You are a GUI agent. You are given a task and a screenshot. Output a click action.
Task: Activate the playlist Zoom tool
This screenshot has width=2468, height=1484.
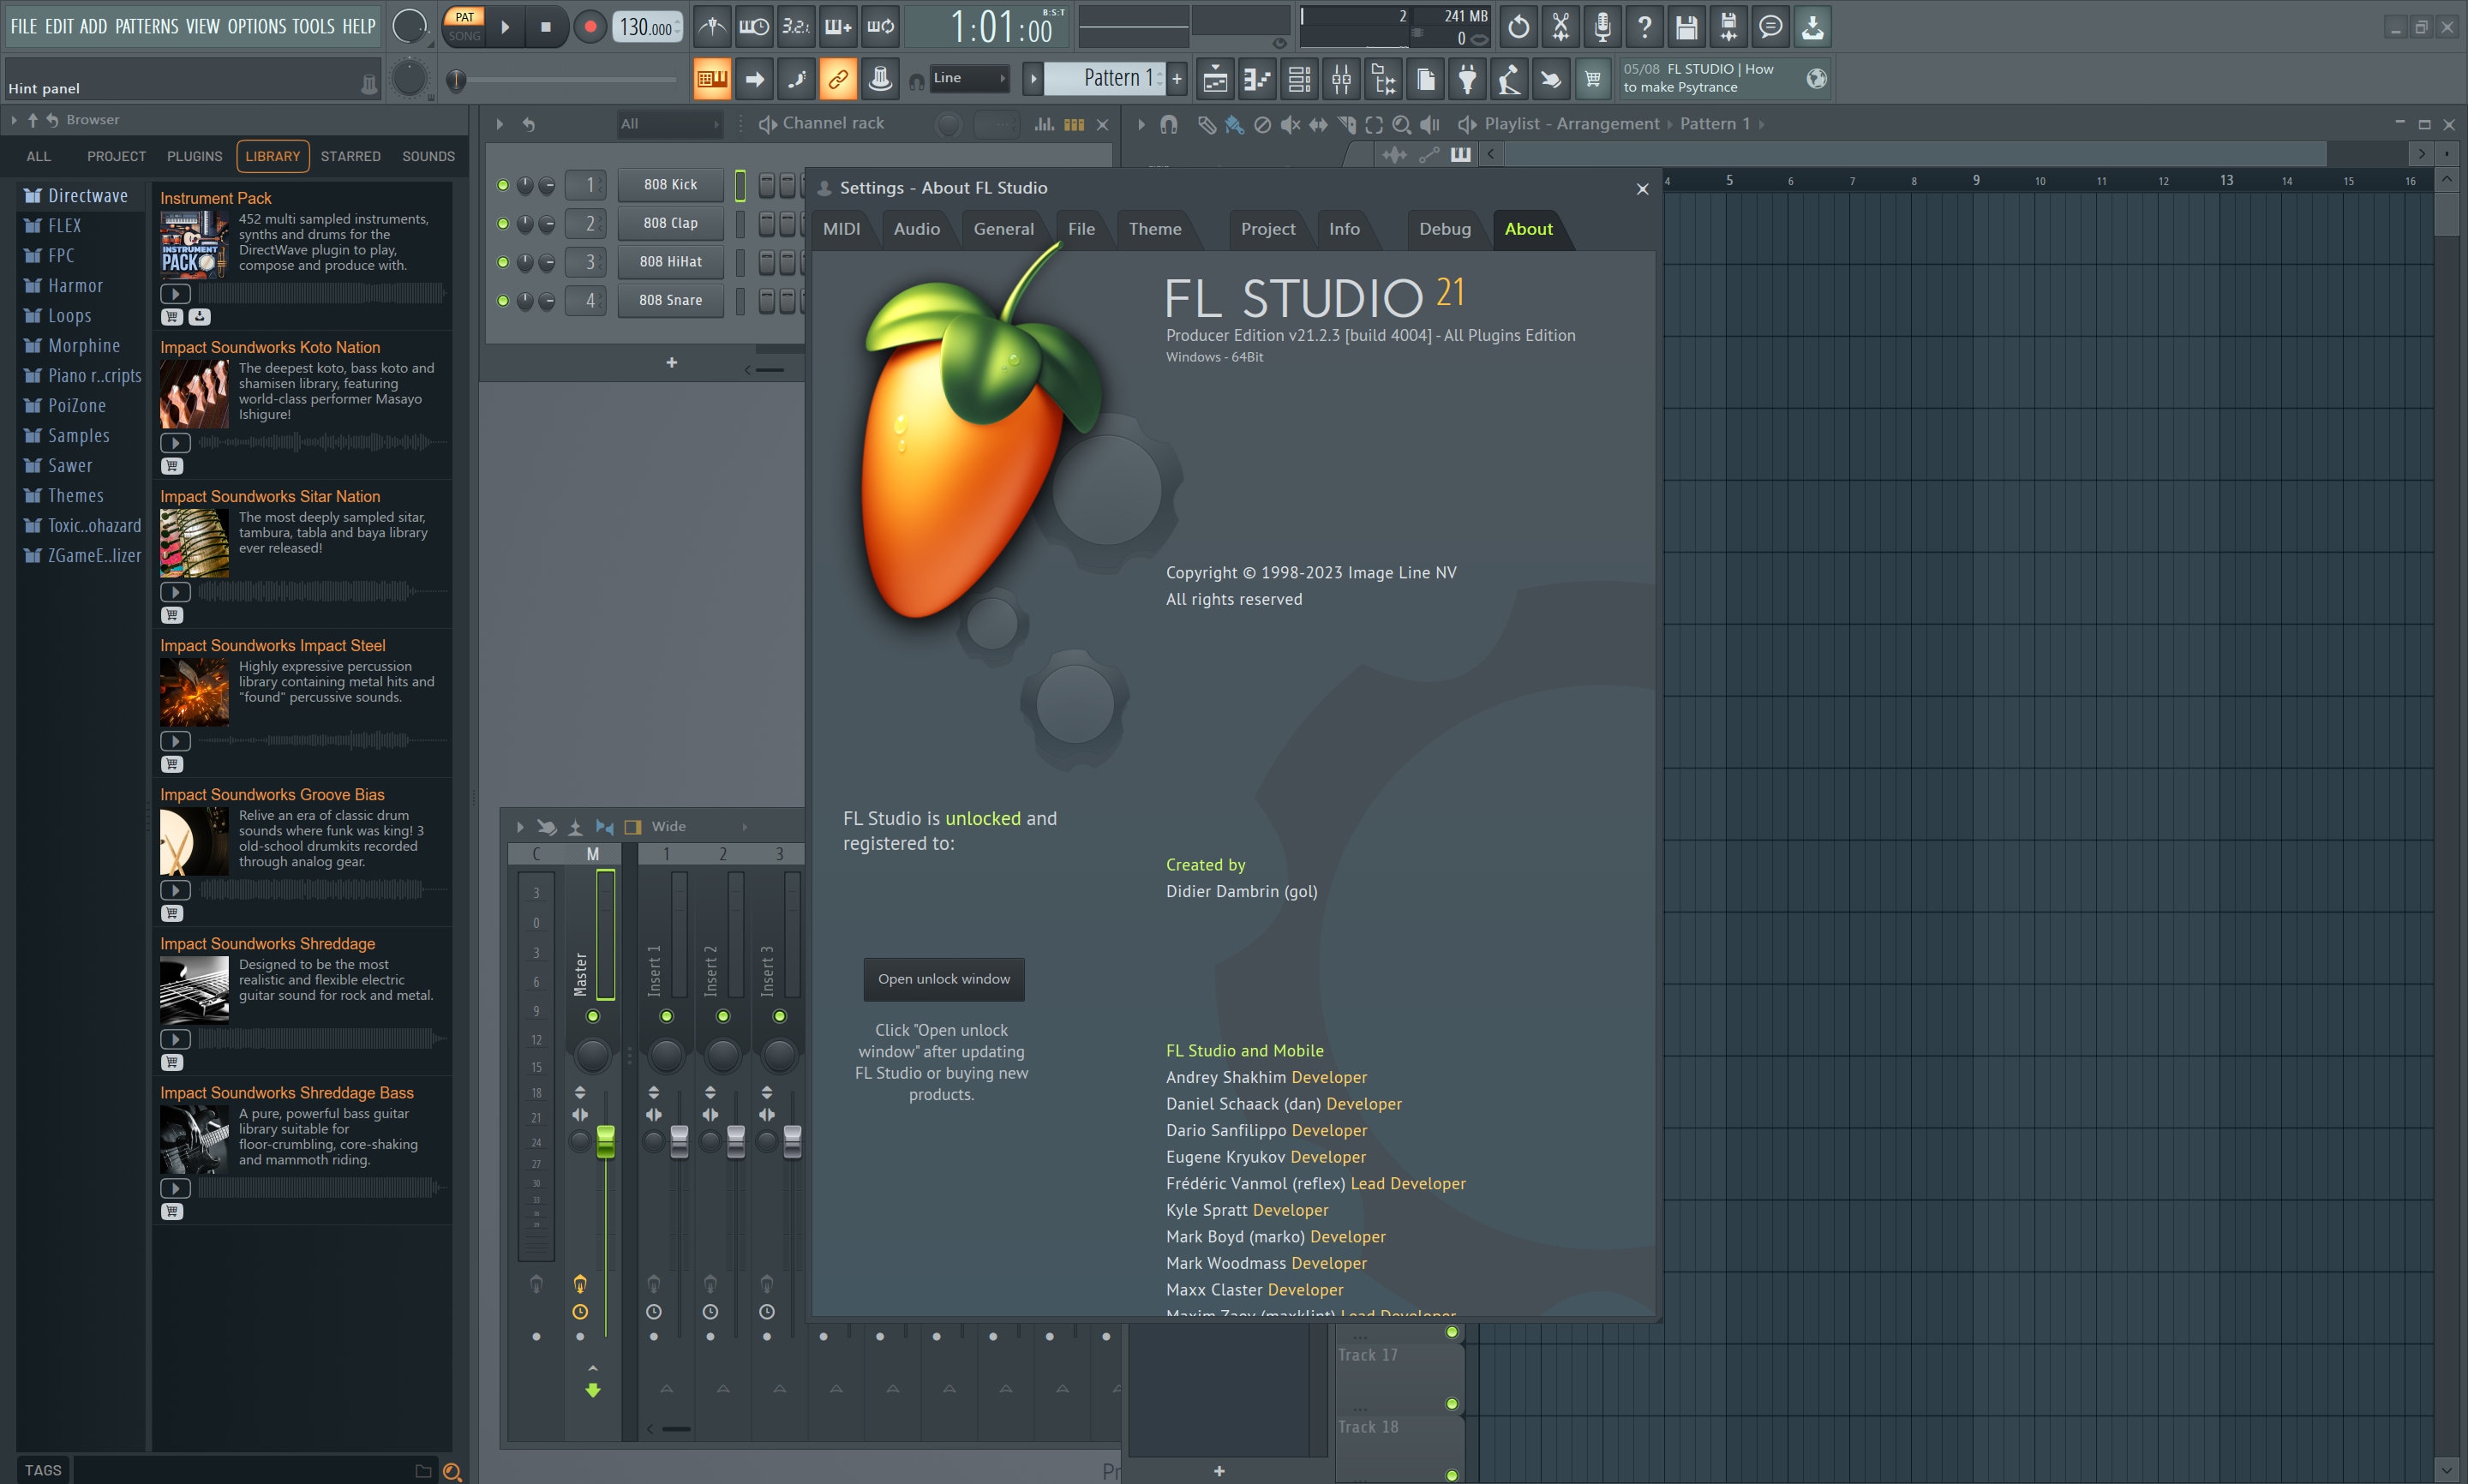point(1403,123)
